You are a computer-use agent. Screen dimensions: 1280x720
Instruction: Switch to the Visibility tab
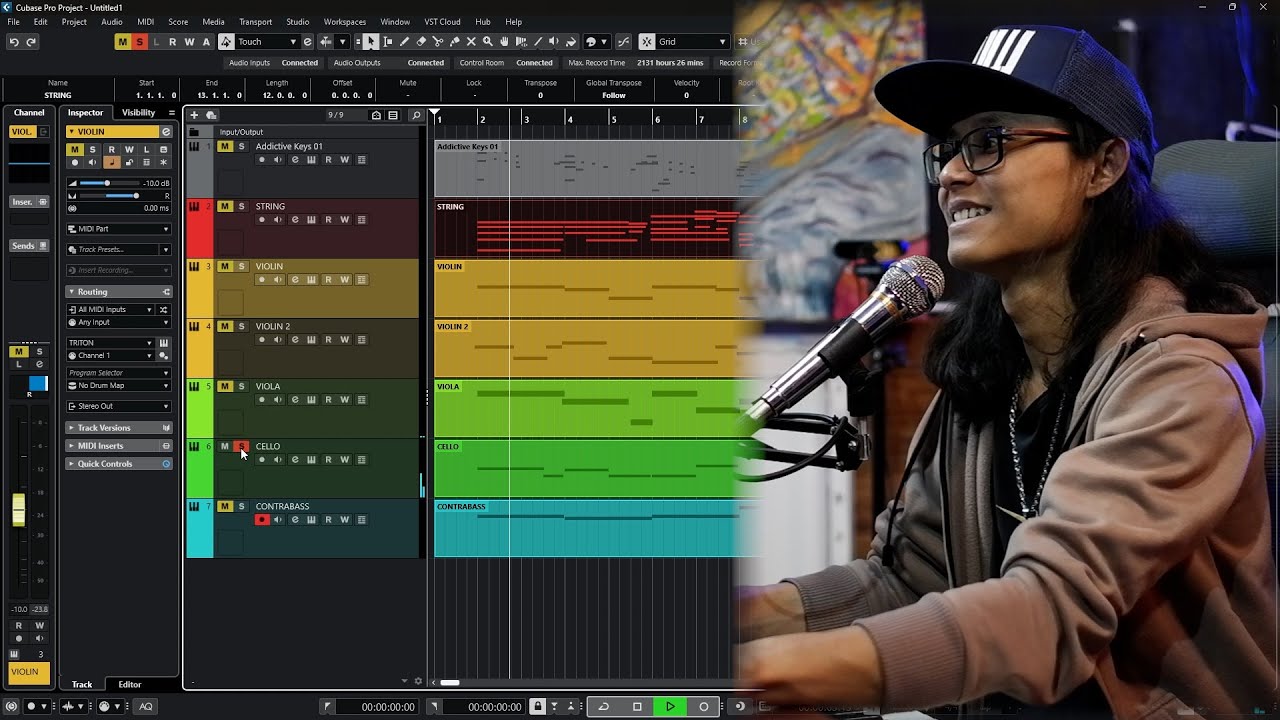(138, 113)
